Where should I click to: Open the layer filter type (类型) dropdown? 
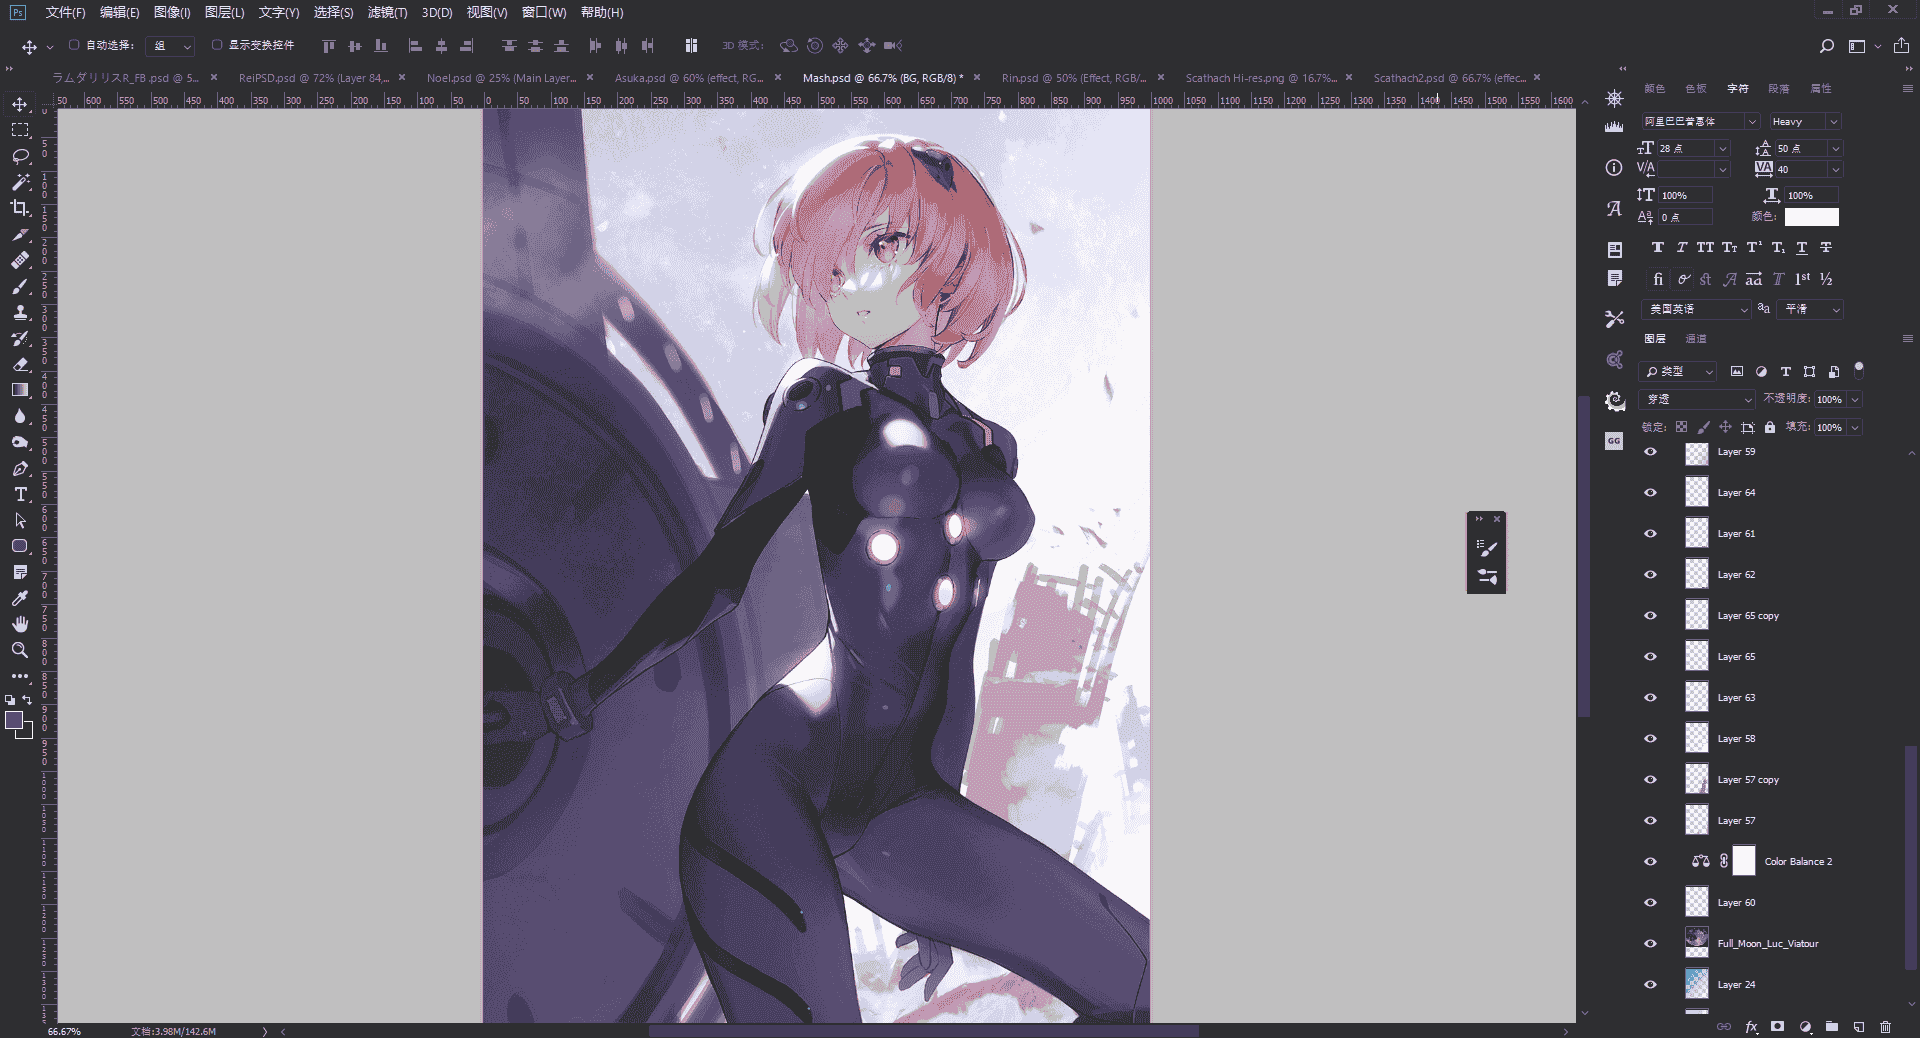[x=1679, y=371]
